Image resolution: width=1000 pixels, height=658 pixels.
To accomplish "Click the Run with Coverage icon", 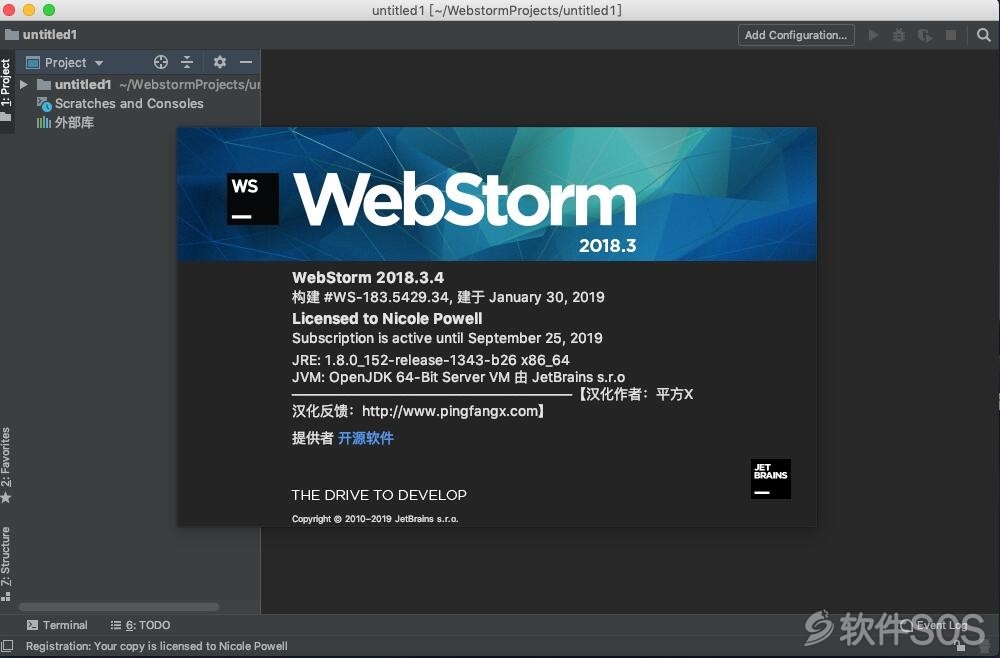I will tap(925, 35).
